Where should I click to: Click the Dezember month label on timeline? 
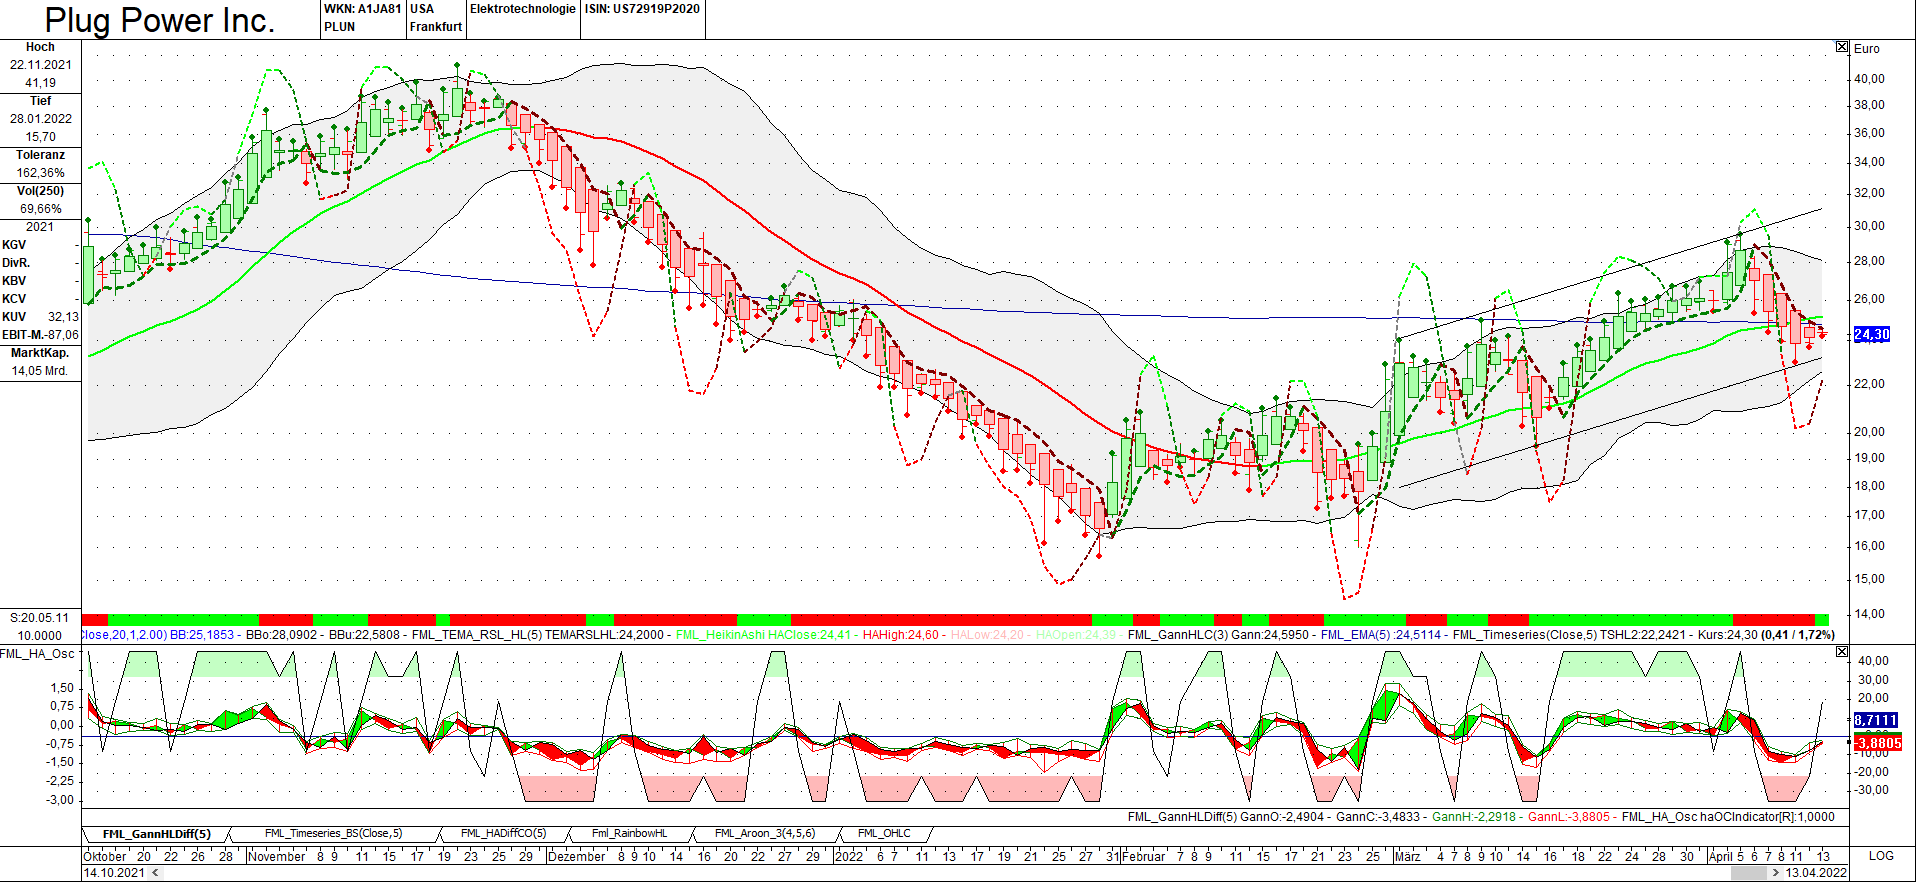pyautogui.click(x=577, y=856)
